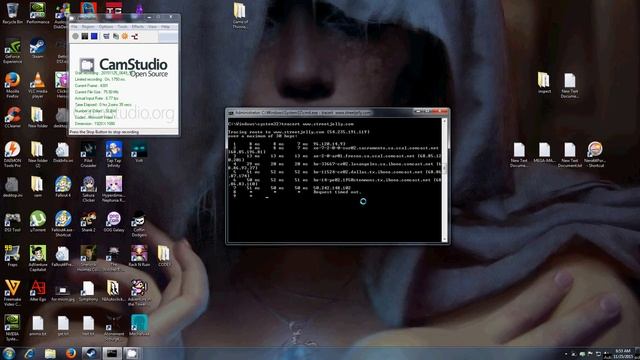
Task: Open the Options menu in CamStudio
Action: tap(106, 27)
